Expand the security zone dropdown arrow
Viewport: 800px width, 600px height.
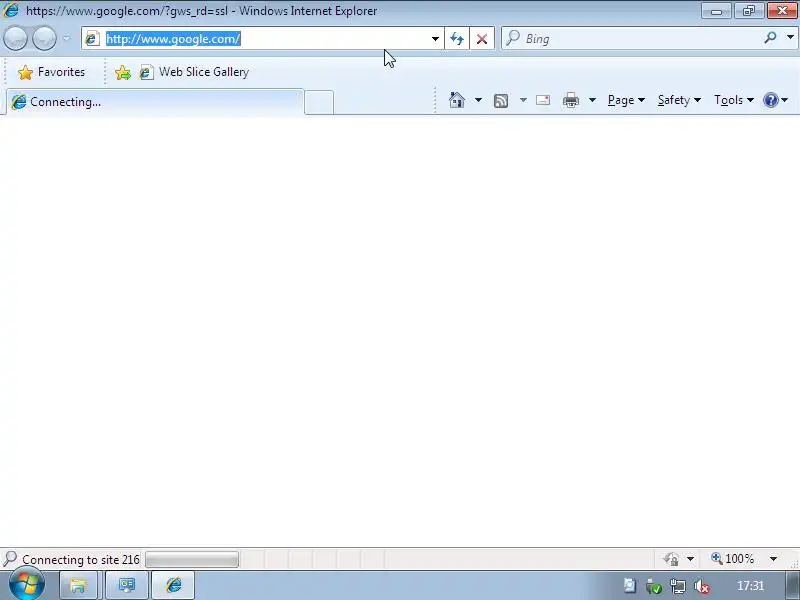690,559
